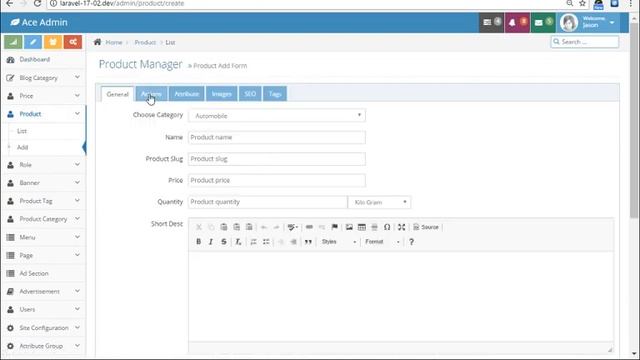Toggle Source view in editor
Screen dimensions: 640x360
point(426,227)
